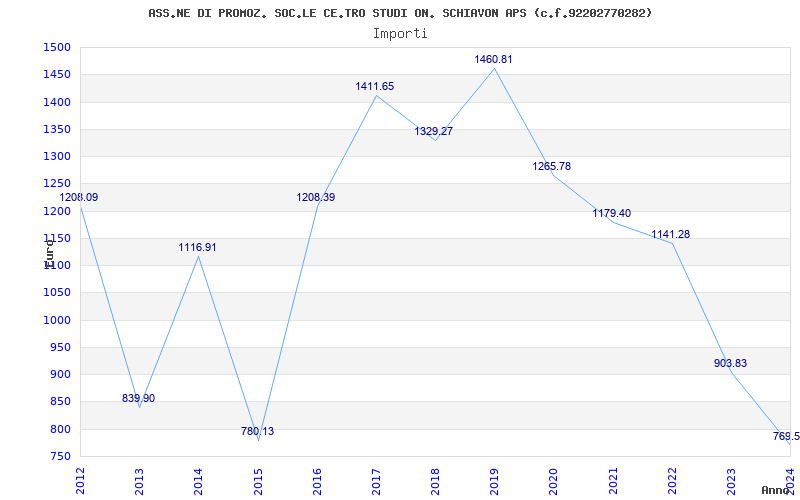Click the partially visible 769.5 data label
800x500 pixels.
786,436
